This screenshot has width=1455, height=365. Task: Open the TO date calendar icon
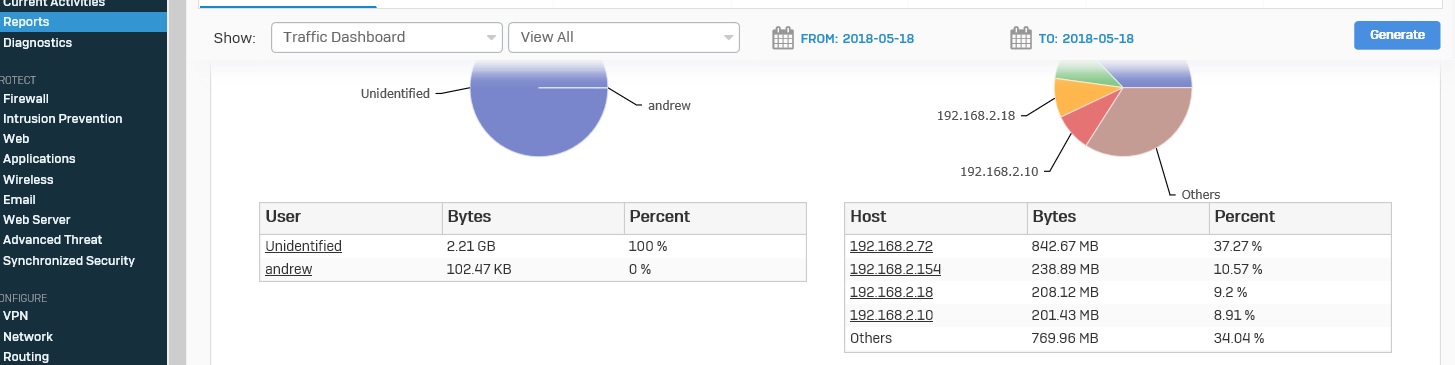pyautogui.click(x=1020, y=38)
